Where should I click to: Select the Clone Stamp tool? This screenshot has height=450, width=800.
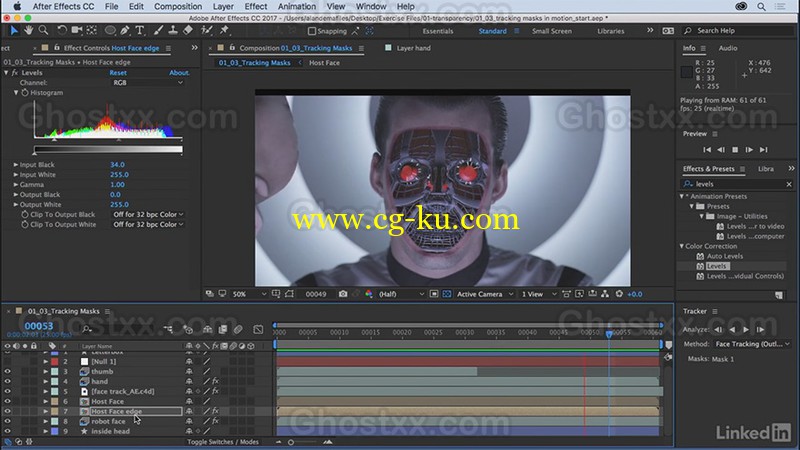[173, 31]
